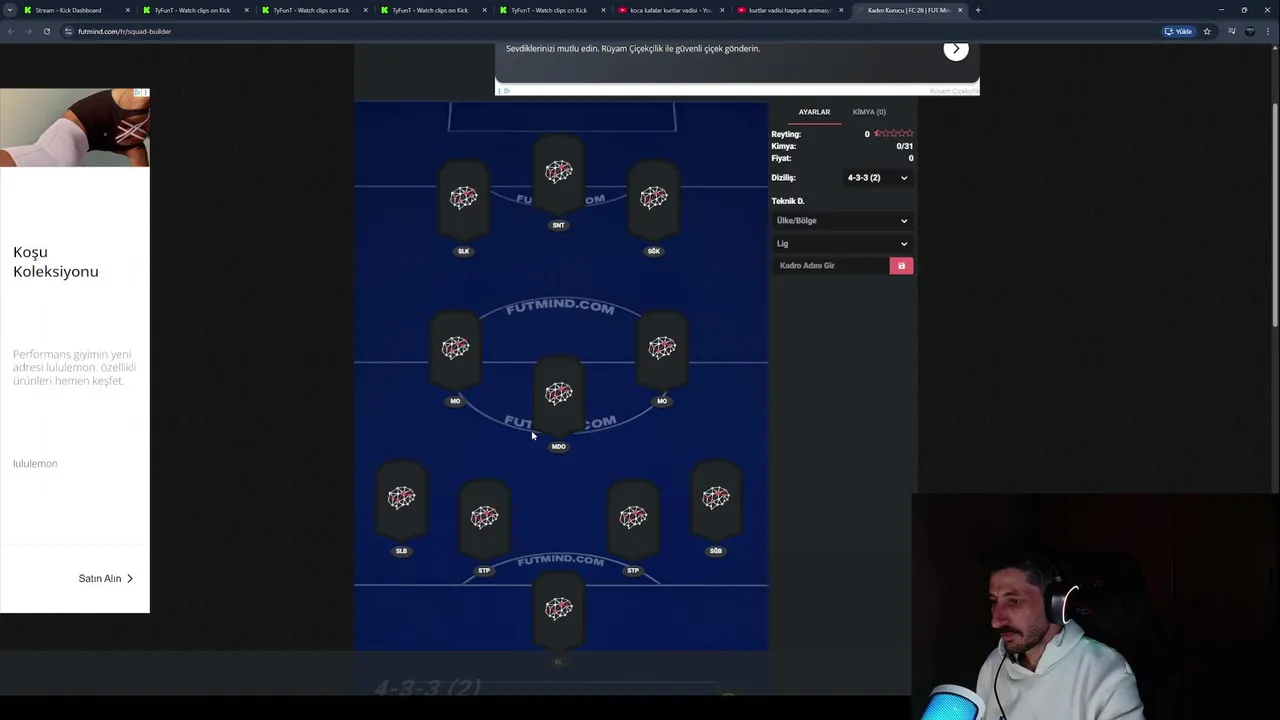This screenshot has height=720, width=1280.
Task: Expand the Ülke/Bölge dropdown
Action: click(x=842, y=221)
